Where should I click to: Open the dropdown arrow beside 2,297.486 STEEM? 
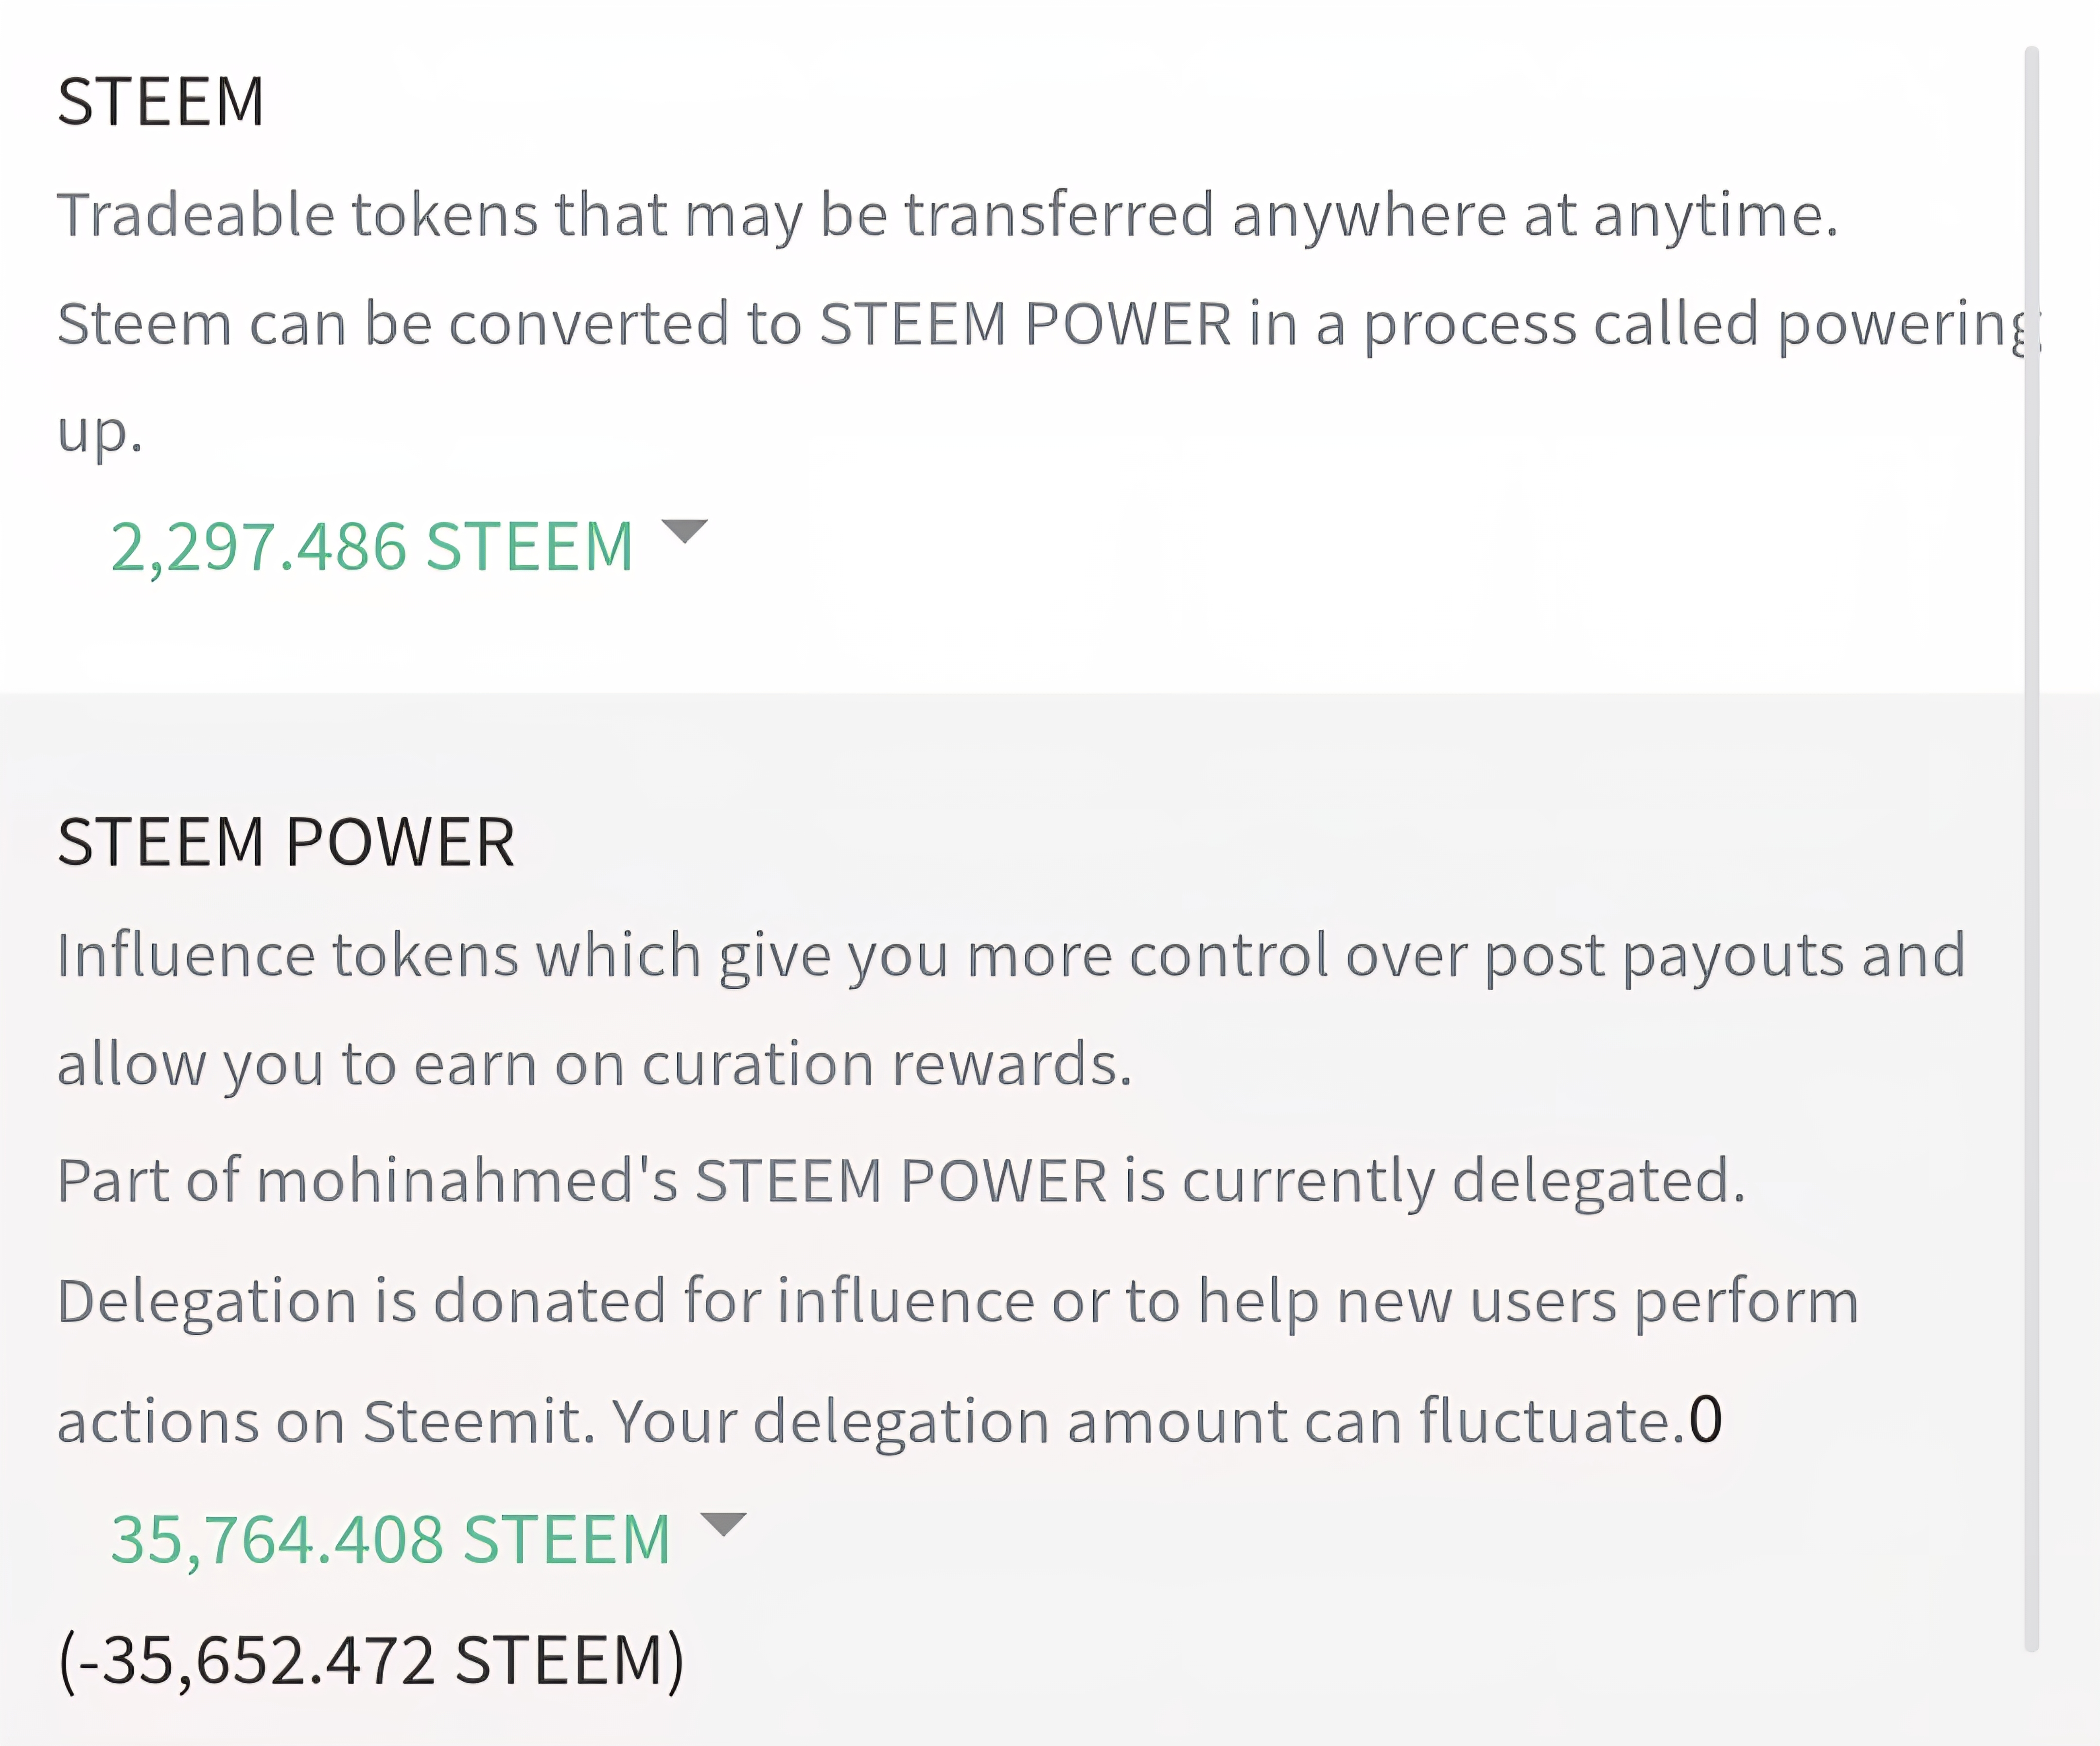[x=685, y=531]
